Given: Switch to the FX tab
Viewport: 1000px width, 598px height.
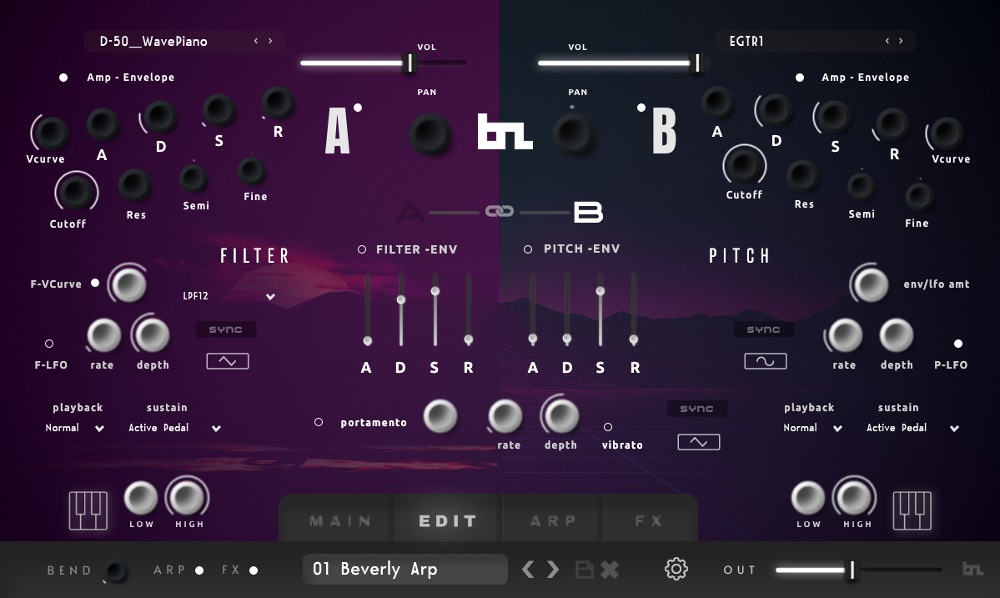Looking at the screenshot, I should click(x=649, y=521).
